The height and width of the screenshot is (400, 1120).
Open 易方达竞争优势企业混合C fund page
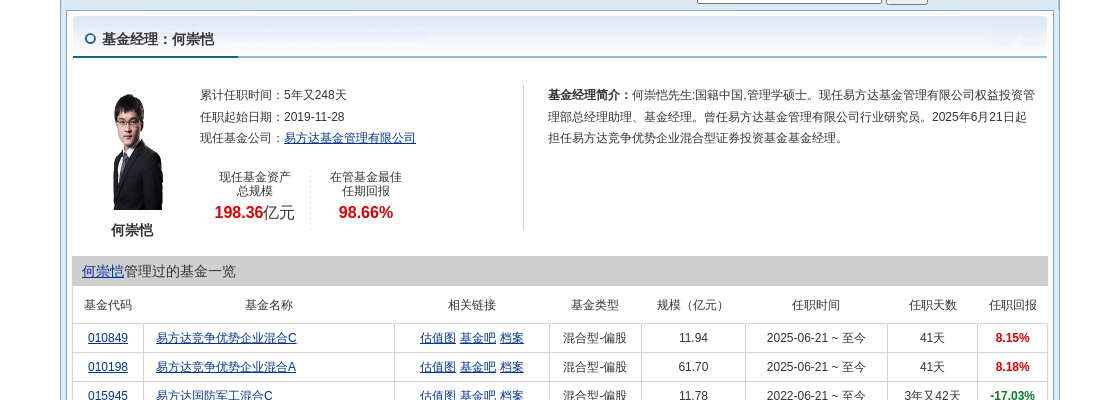[226, 338]
